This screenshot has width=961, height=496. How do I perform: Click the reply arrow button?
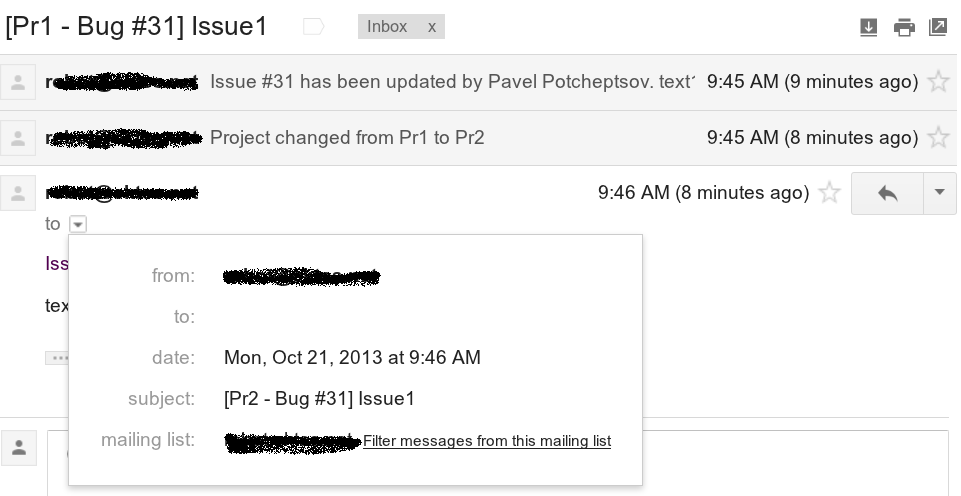click(x=887, y=193)
